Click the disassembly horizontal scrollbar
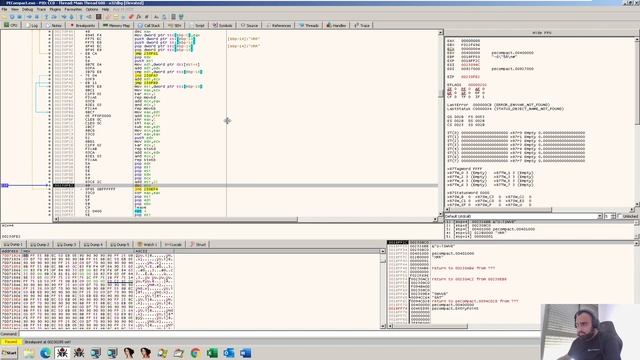This screenshot has height=360, width=640. 246,219
